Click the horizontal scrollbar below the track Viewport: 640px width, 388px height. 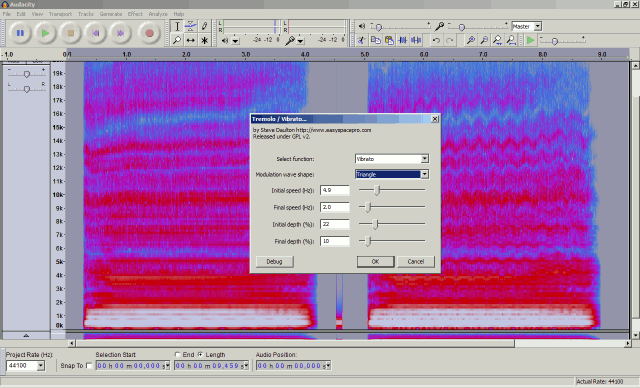point(349,344)
